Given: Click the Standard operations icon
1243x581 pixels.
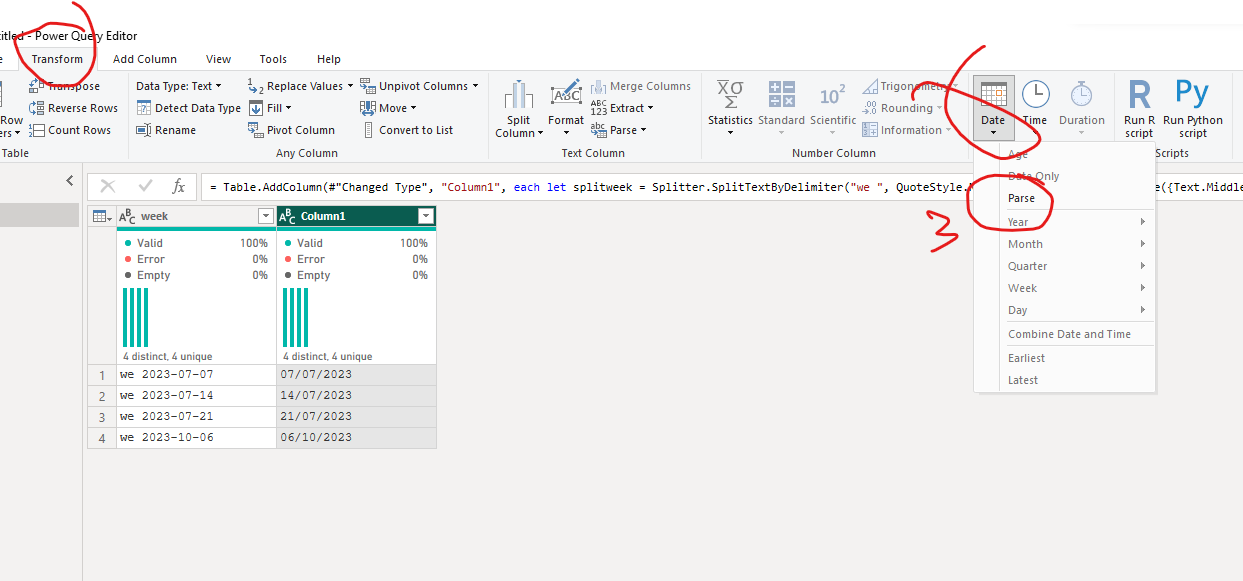Looking at the screenshot, I should tap(781, 94).
